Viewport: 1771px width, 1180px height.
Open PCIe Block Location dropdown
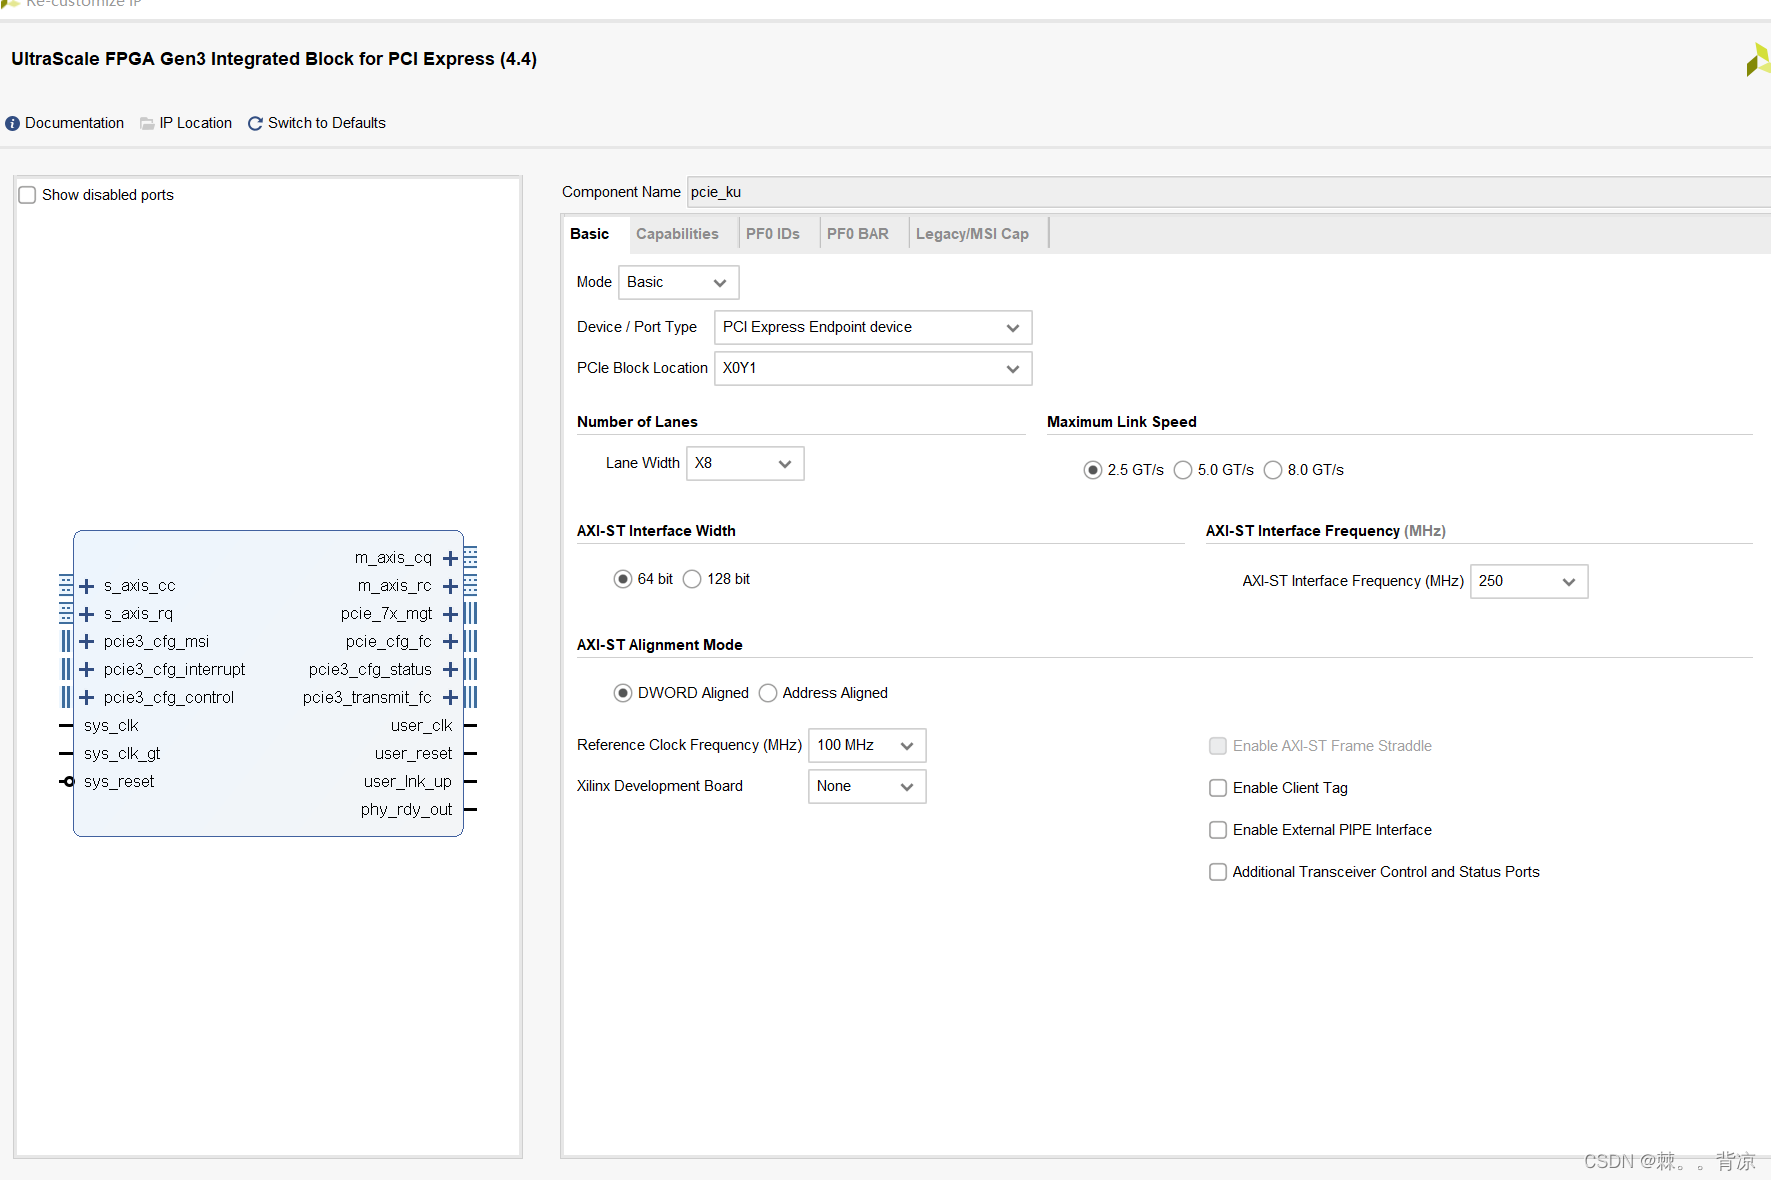873,368
